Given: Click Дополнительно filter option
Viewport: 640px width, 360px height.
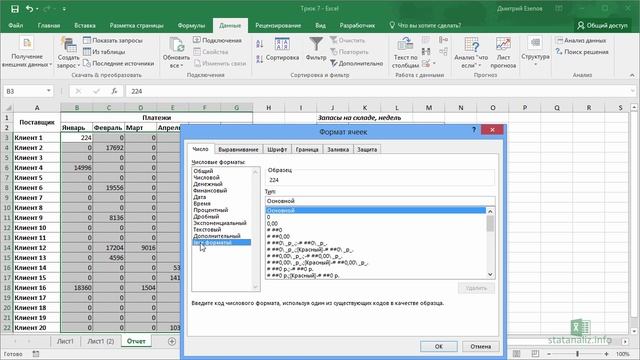Looking at the screenshot, I should 357,63.
